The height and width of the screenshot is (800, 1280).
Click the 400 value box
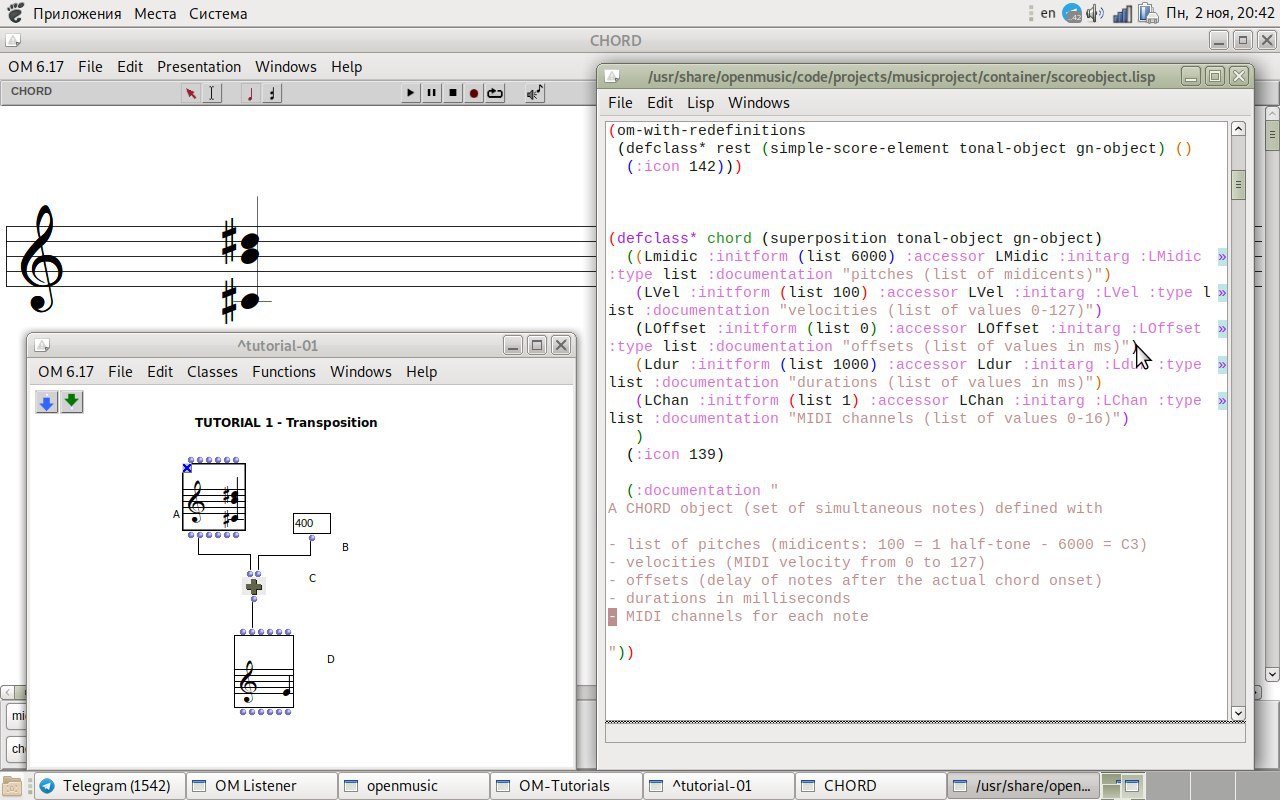point(311,523)
